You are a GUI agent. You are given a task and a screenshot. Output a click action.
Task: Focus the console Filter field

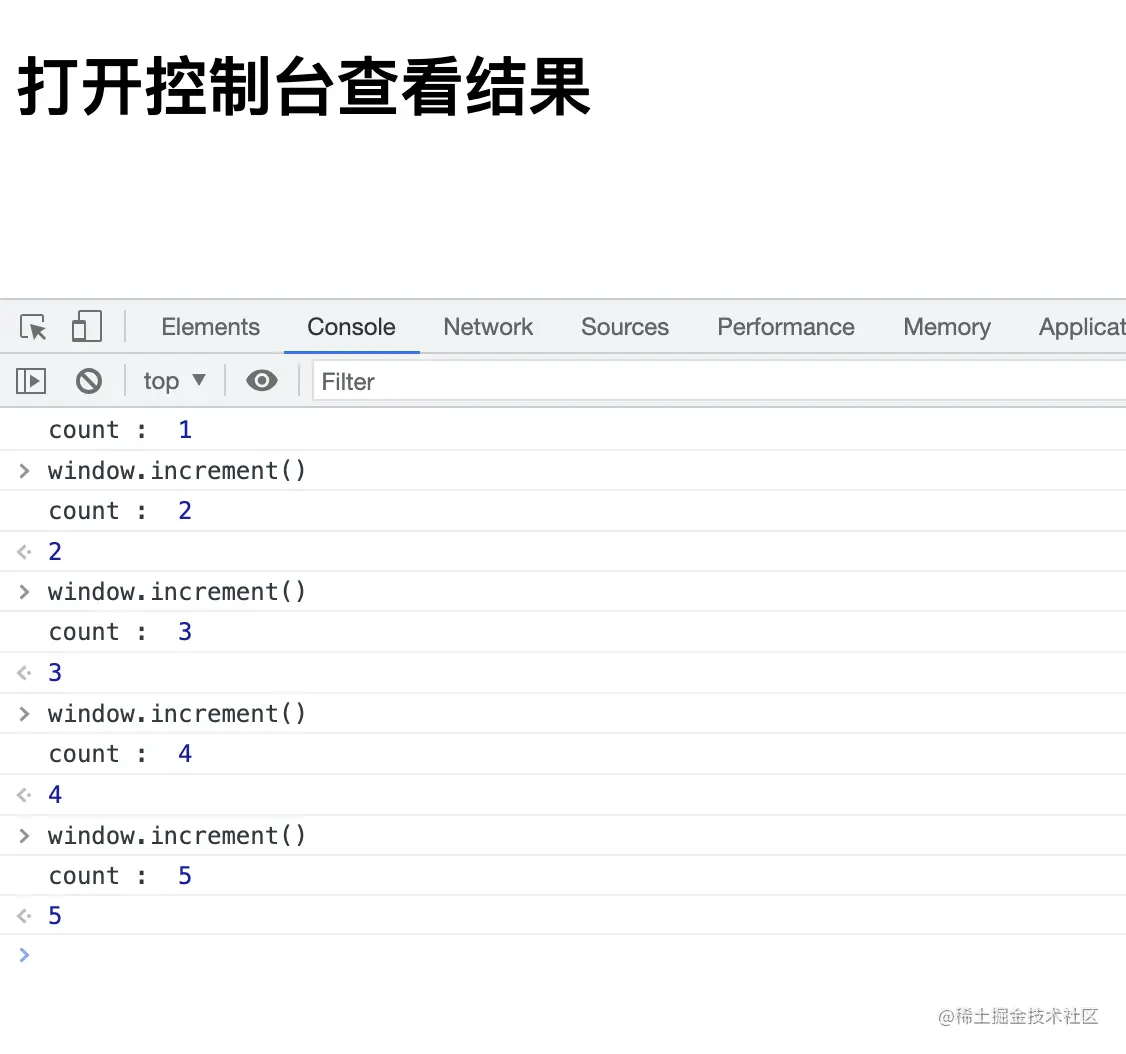tap(720, 381)
